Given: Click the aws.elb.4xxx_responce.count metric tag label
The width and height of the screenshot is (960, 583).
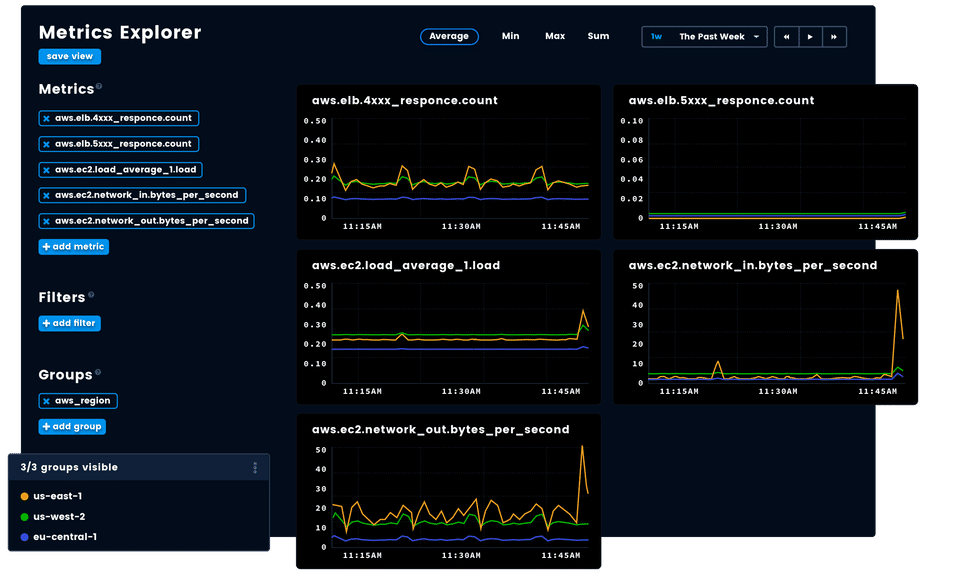Looking at the screenshot, I should pyautogui.click(x=123, y=118).
